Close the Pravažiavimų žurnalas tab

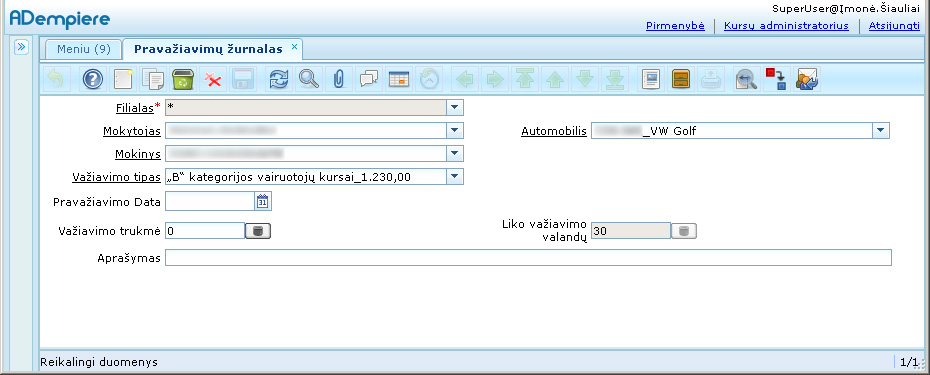pos(294,47)
